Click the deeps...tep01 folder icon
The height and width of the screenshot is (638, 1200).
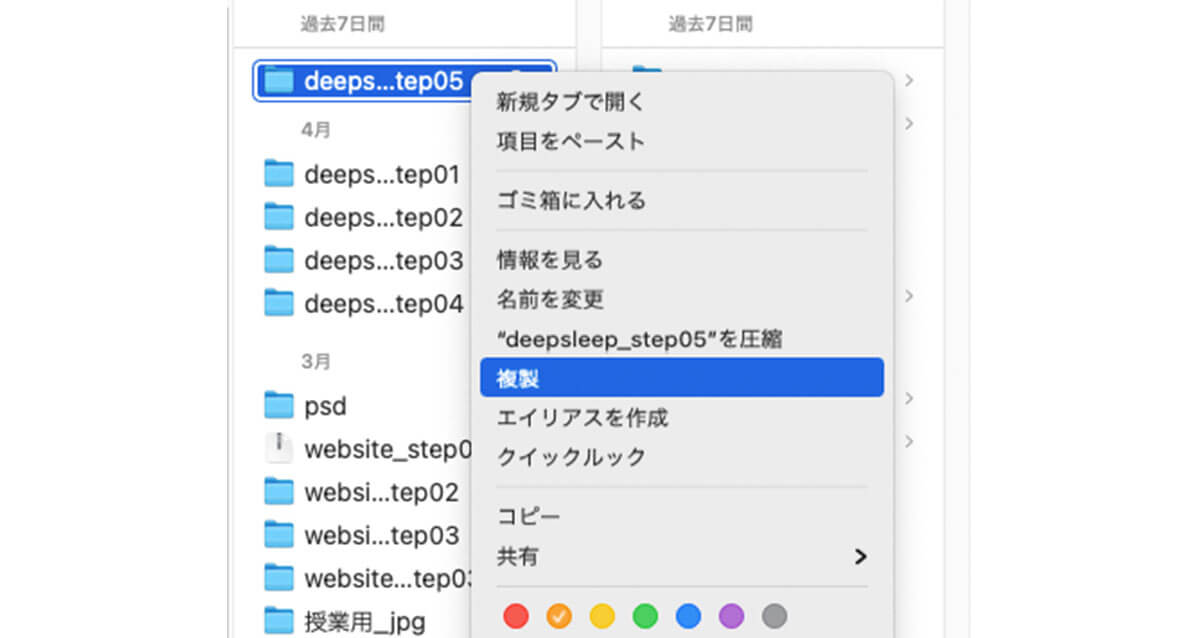coord(278,174)
